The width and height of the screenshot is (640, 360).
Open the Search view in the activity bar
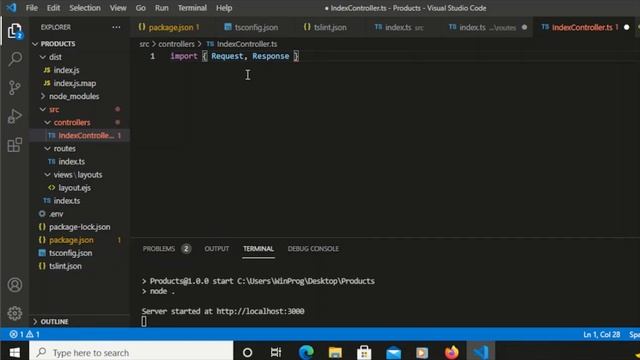pyautogui.click(x=15, y=59)
